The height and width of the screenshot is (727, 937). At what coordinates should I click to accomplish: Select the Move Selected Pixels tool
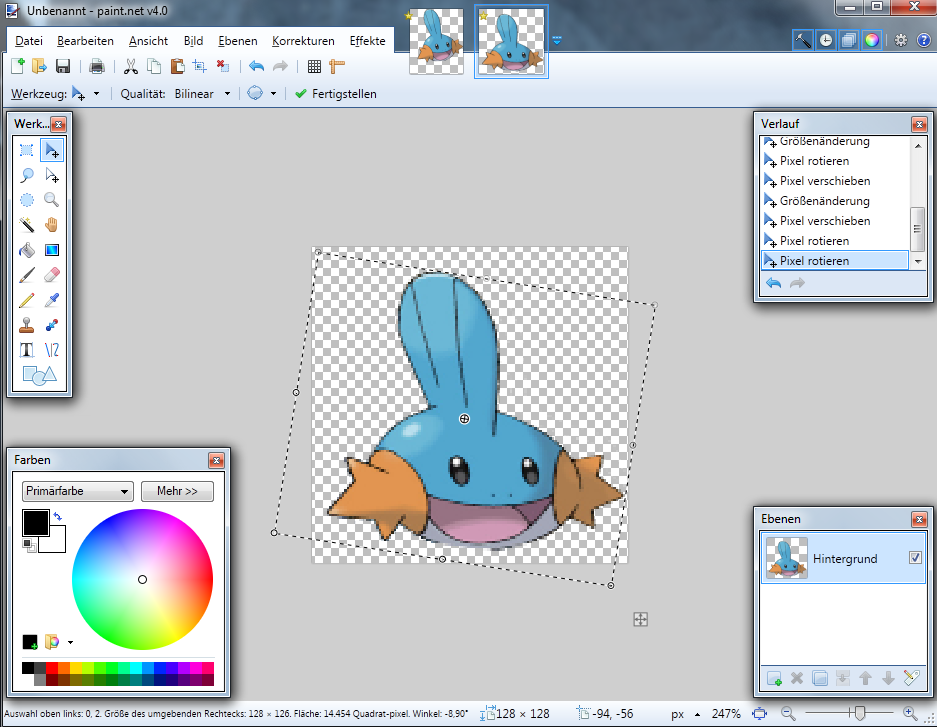(x=52, y=150)
